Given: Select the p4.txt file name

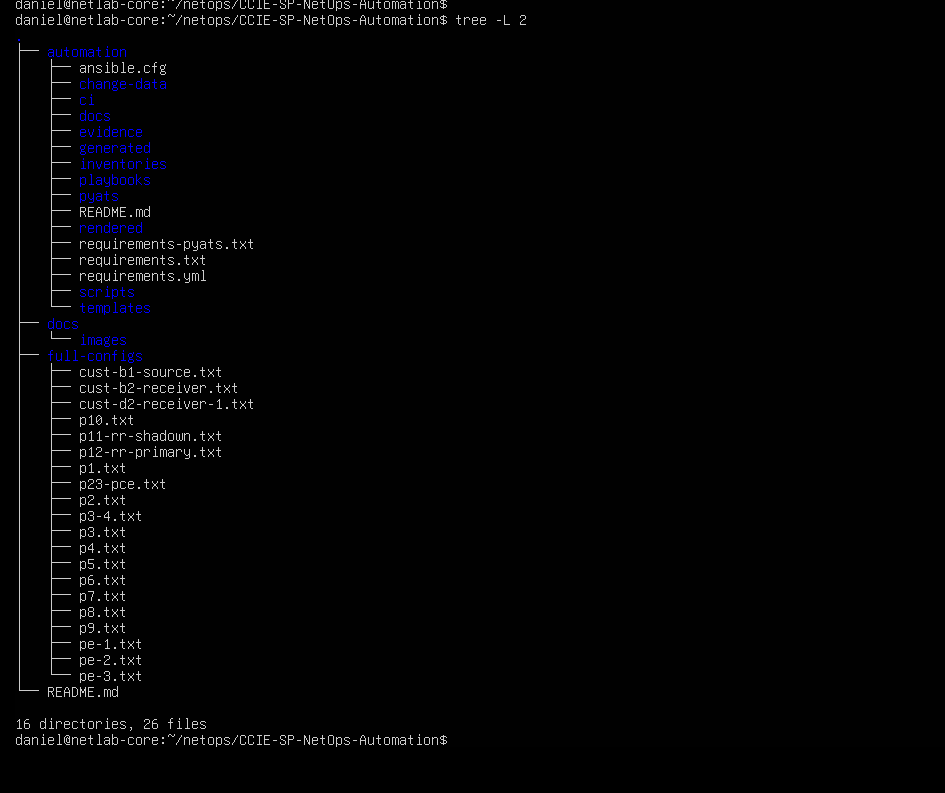Looking at the screenshot, I should [x=102, y=548].
